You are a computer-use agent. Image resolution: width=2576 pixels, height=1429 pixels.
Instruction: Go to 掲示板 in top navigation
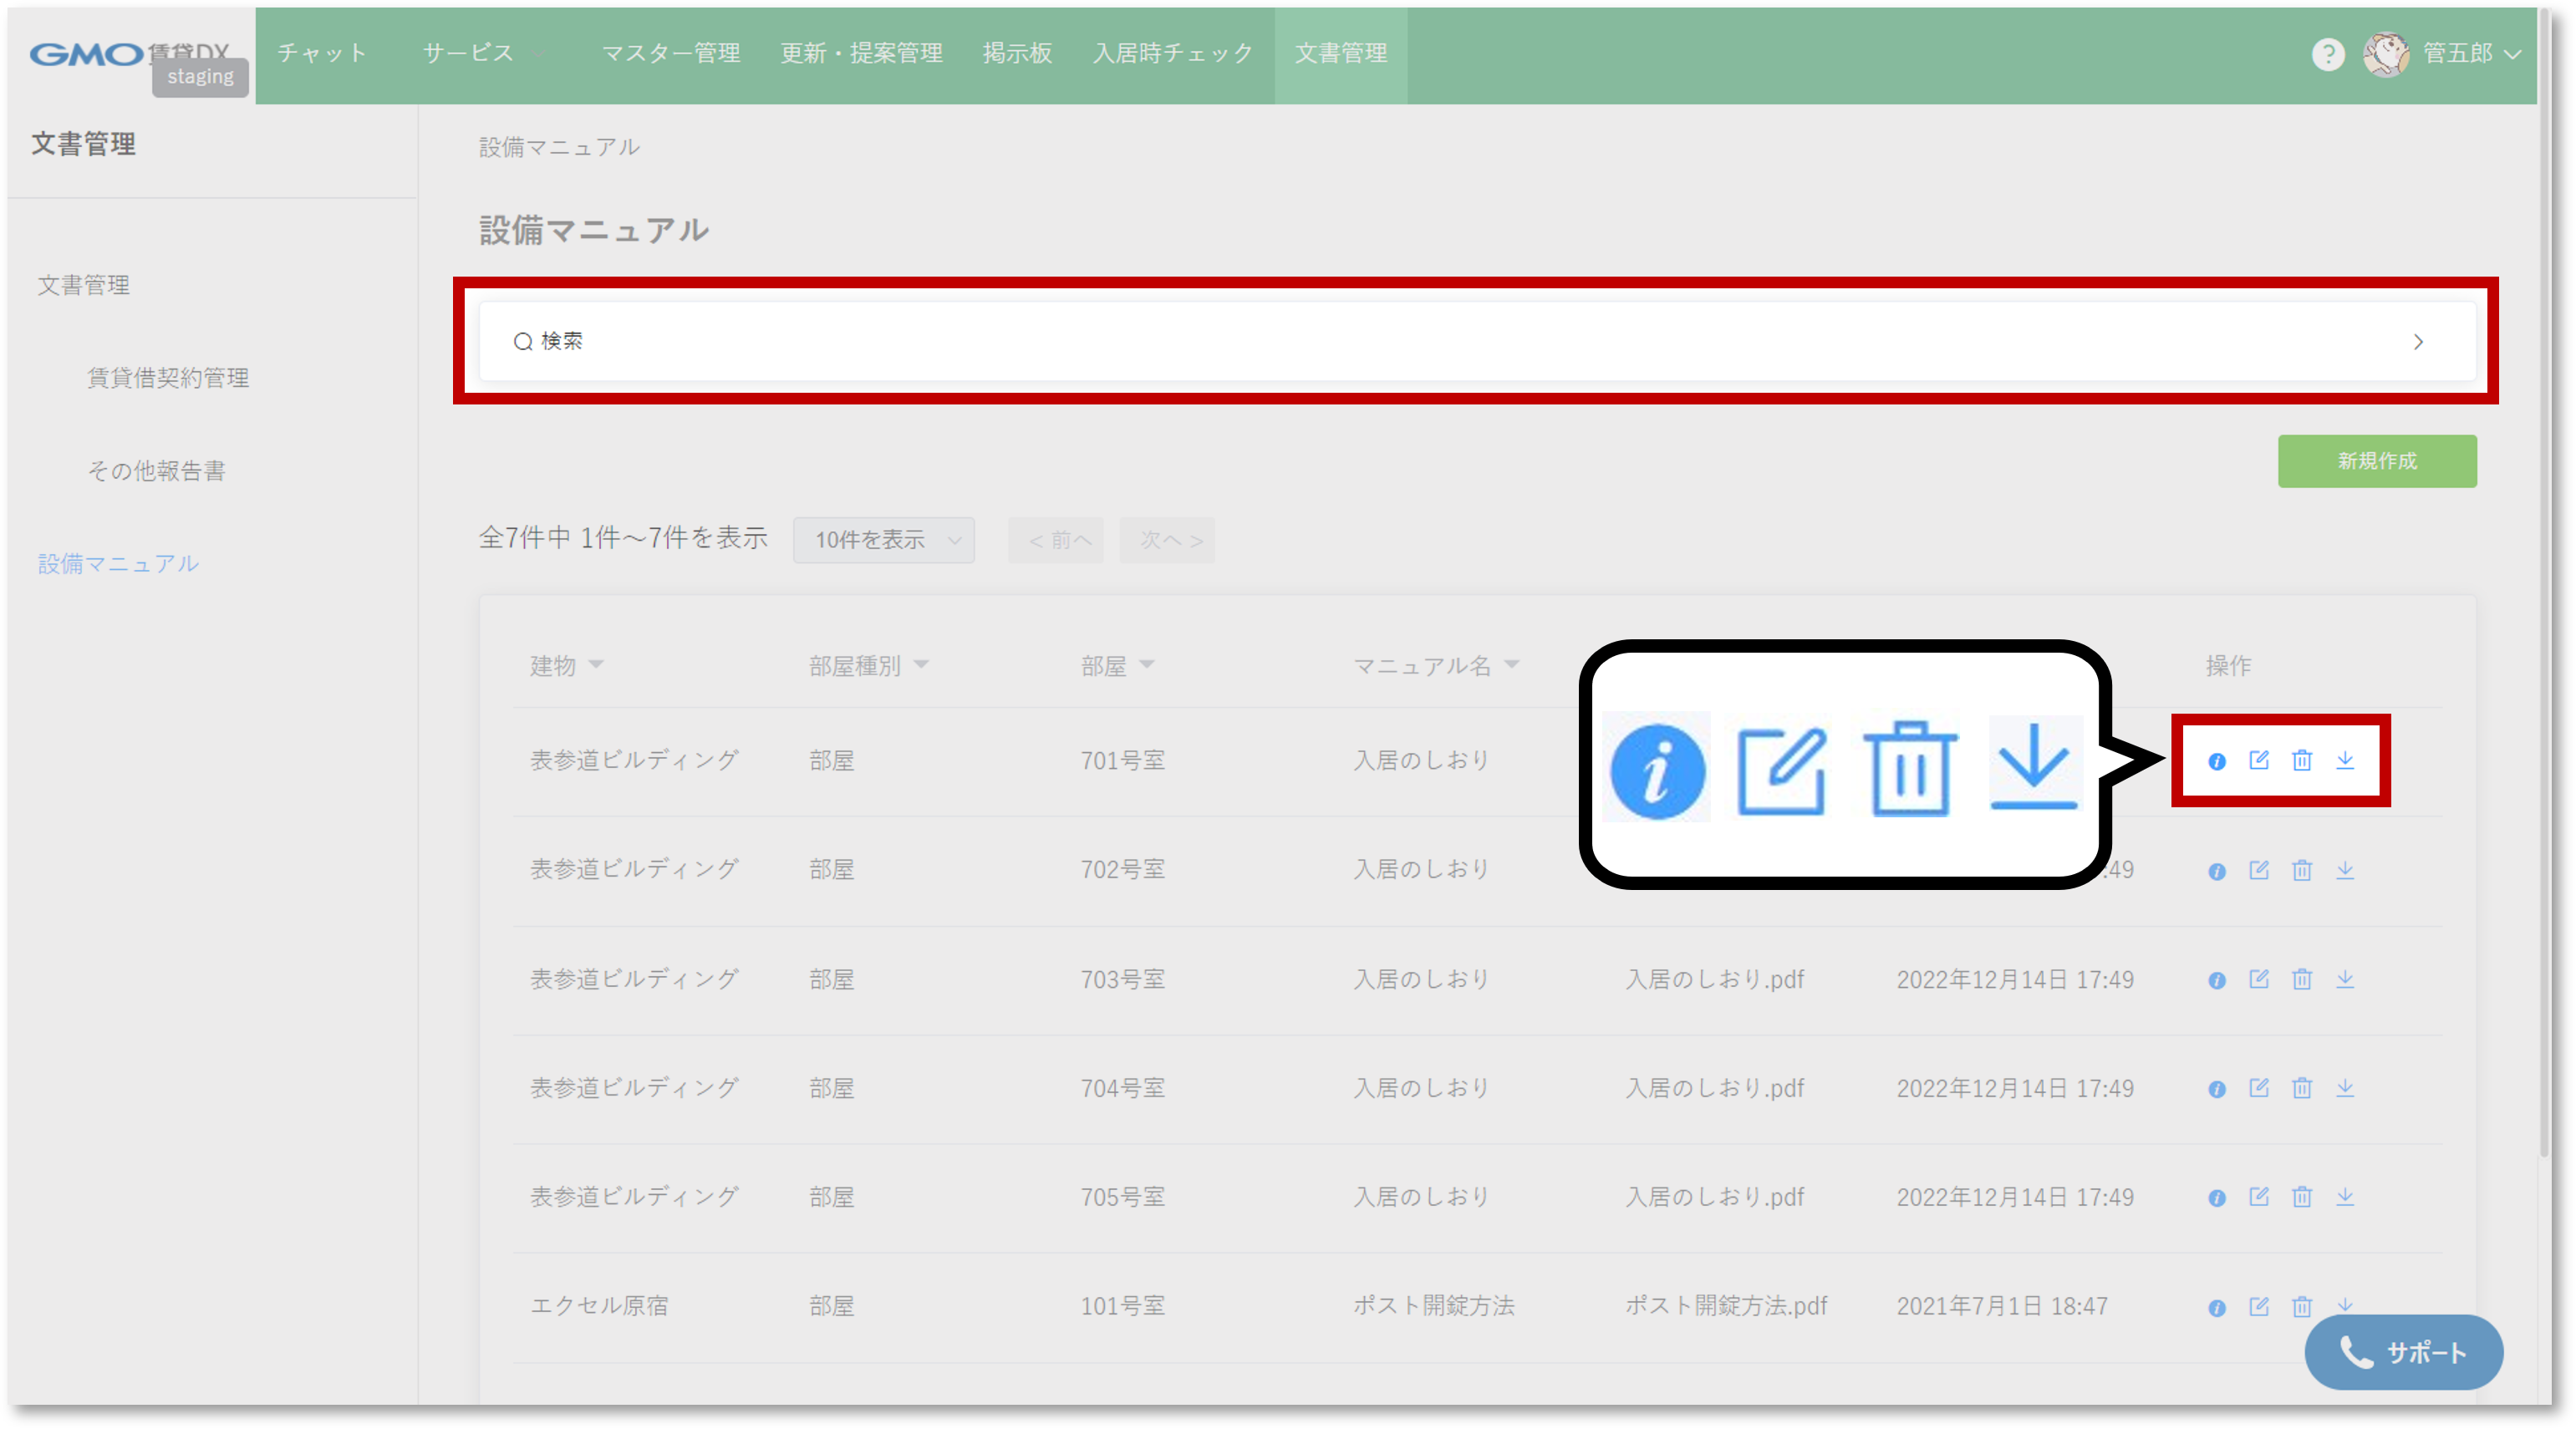pos(1016,54)
